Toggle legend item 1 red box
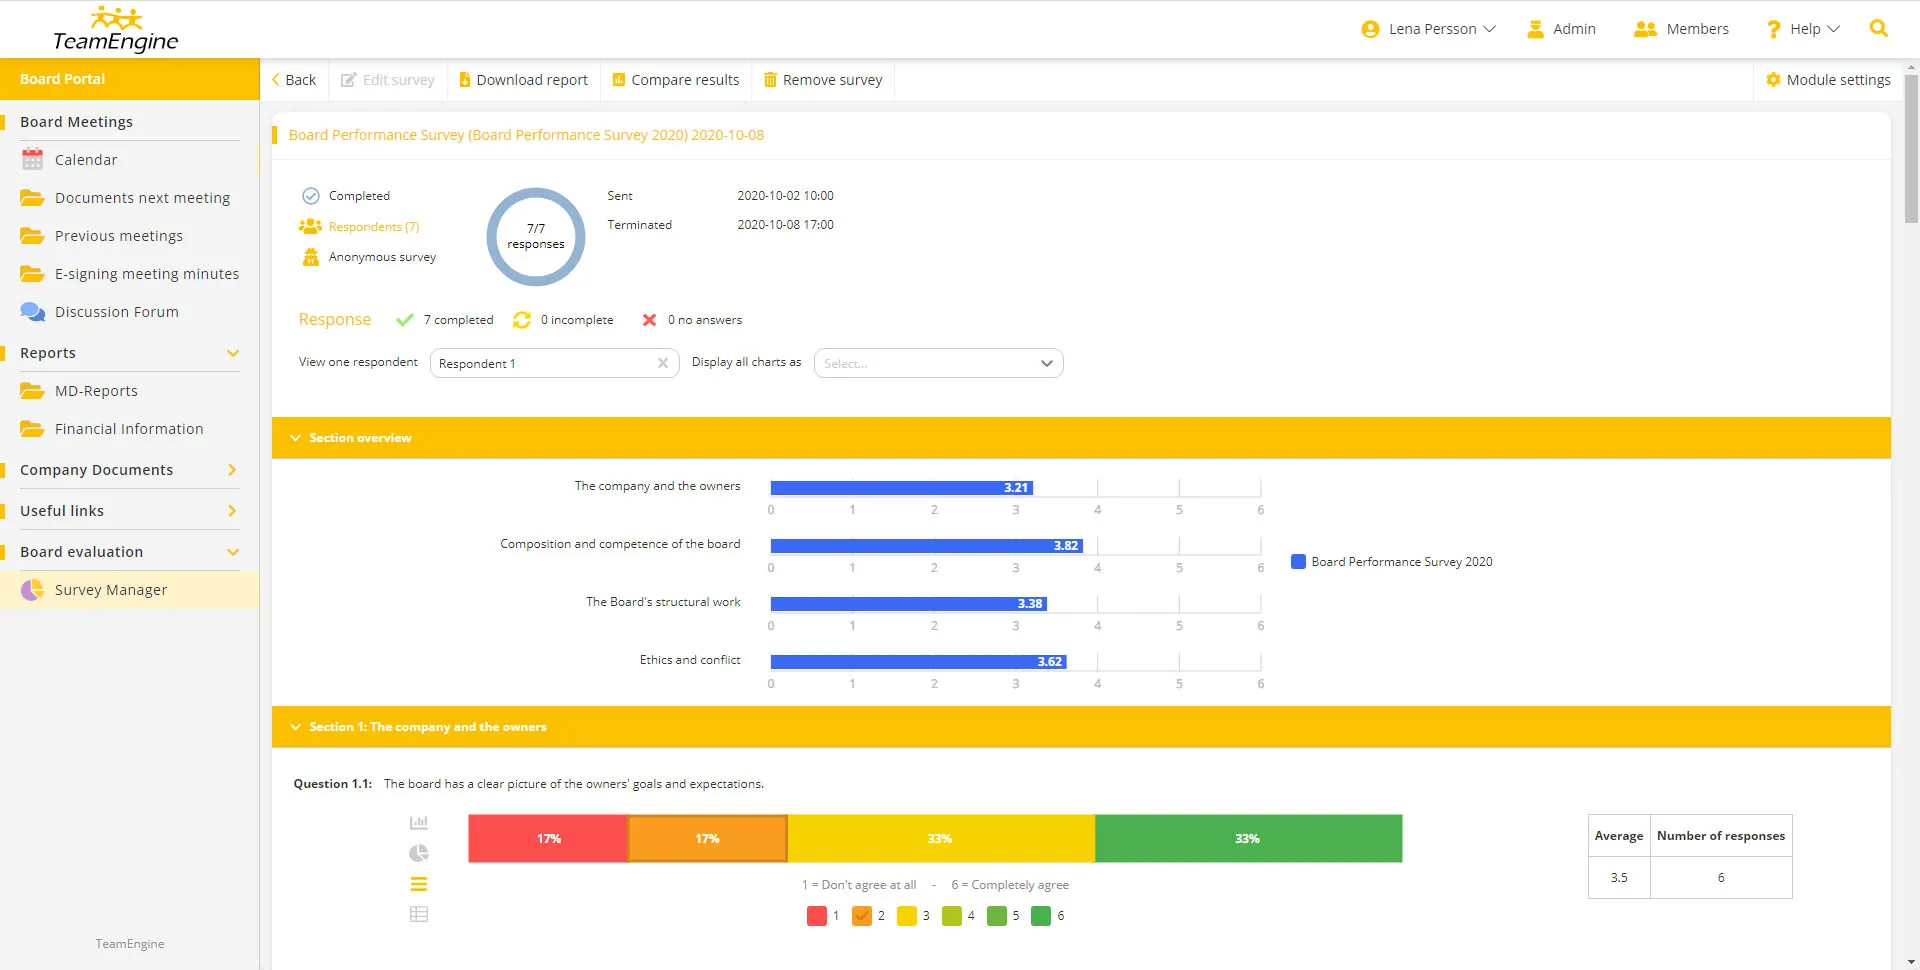 pos(817,916)
